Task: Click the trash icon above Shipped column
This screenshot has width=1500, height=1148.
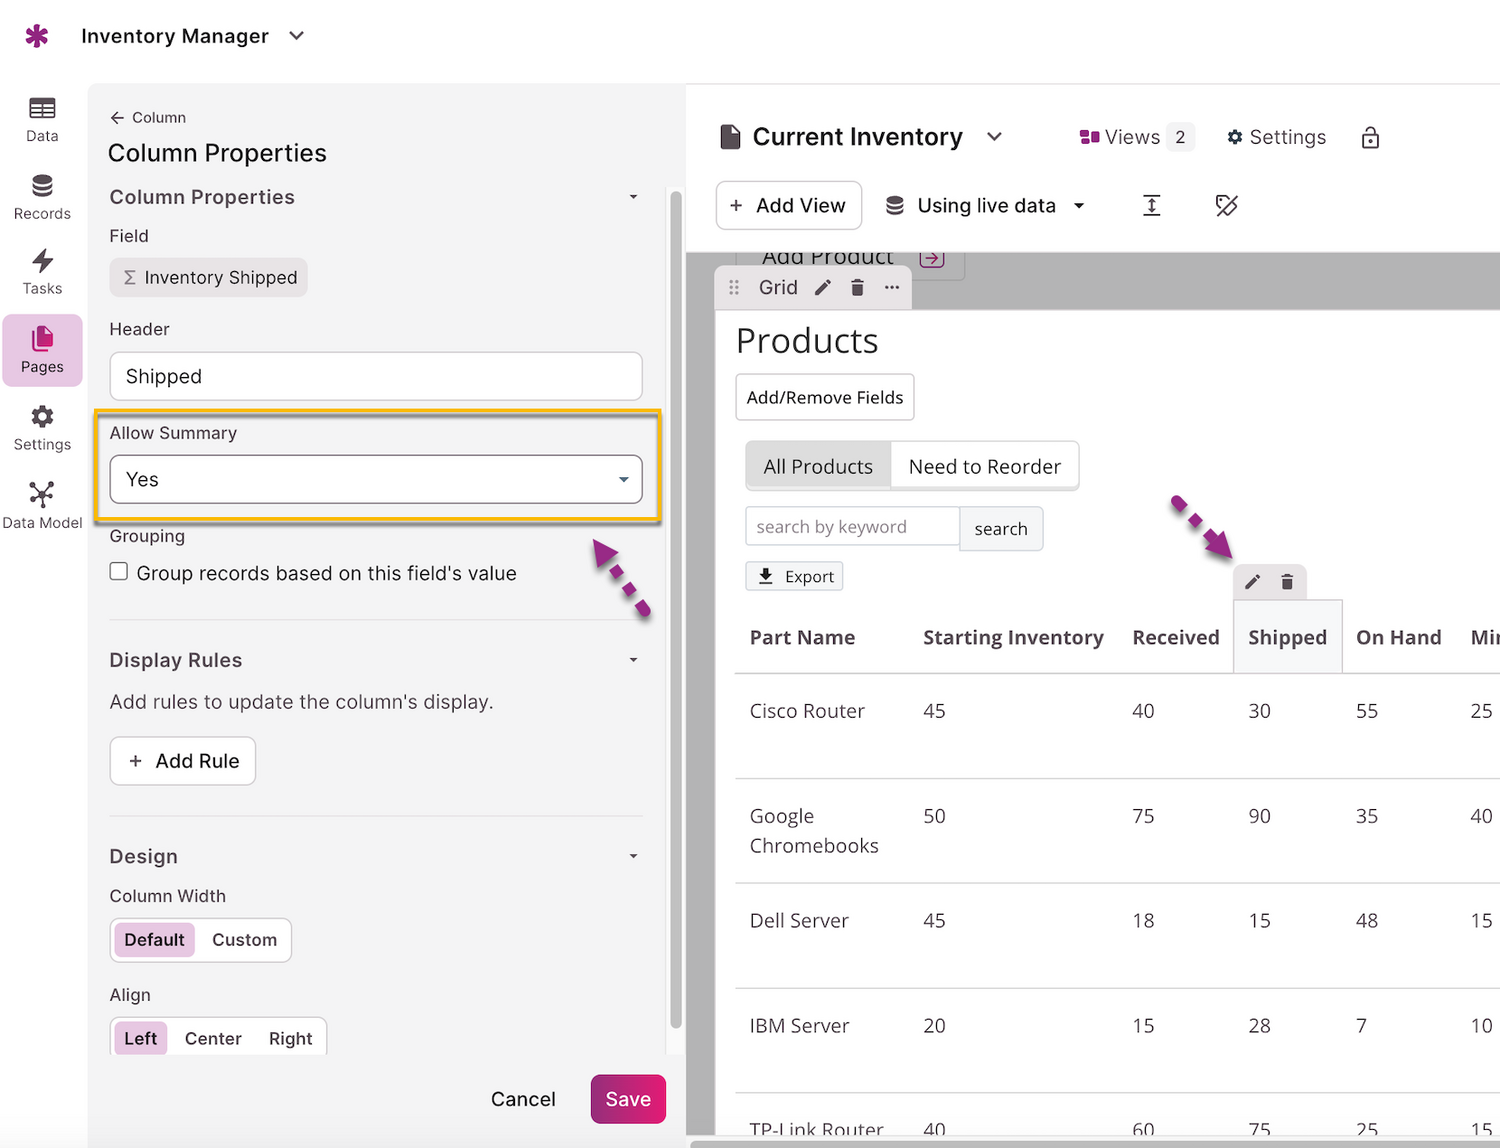Action: 1287,582
